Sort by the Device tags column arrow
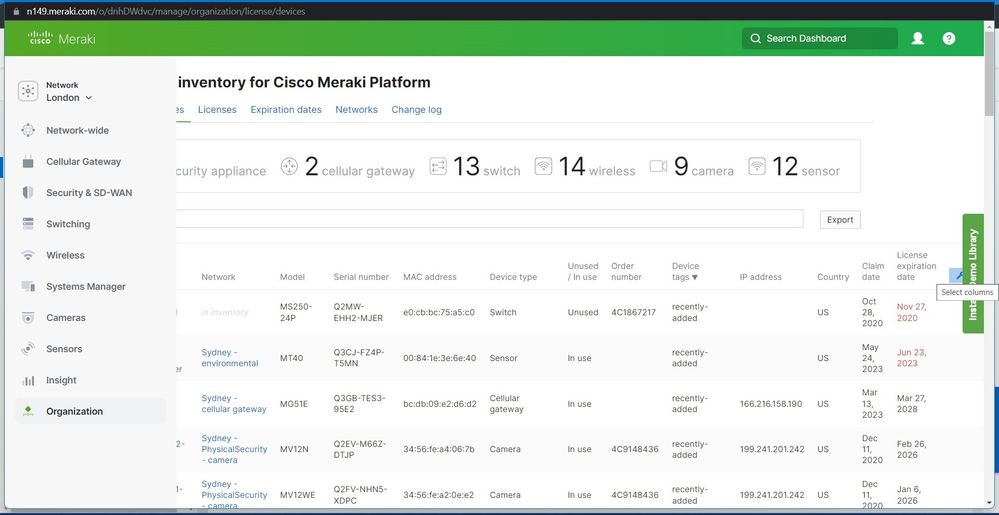Image resolution: width=999 pixels, height=515 pixels. (x=695, y=277)
